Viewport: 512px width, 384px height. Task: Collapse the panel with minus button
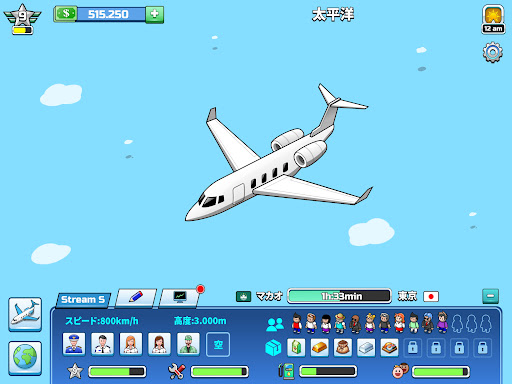coord(491,296)
